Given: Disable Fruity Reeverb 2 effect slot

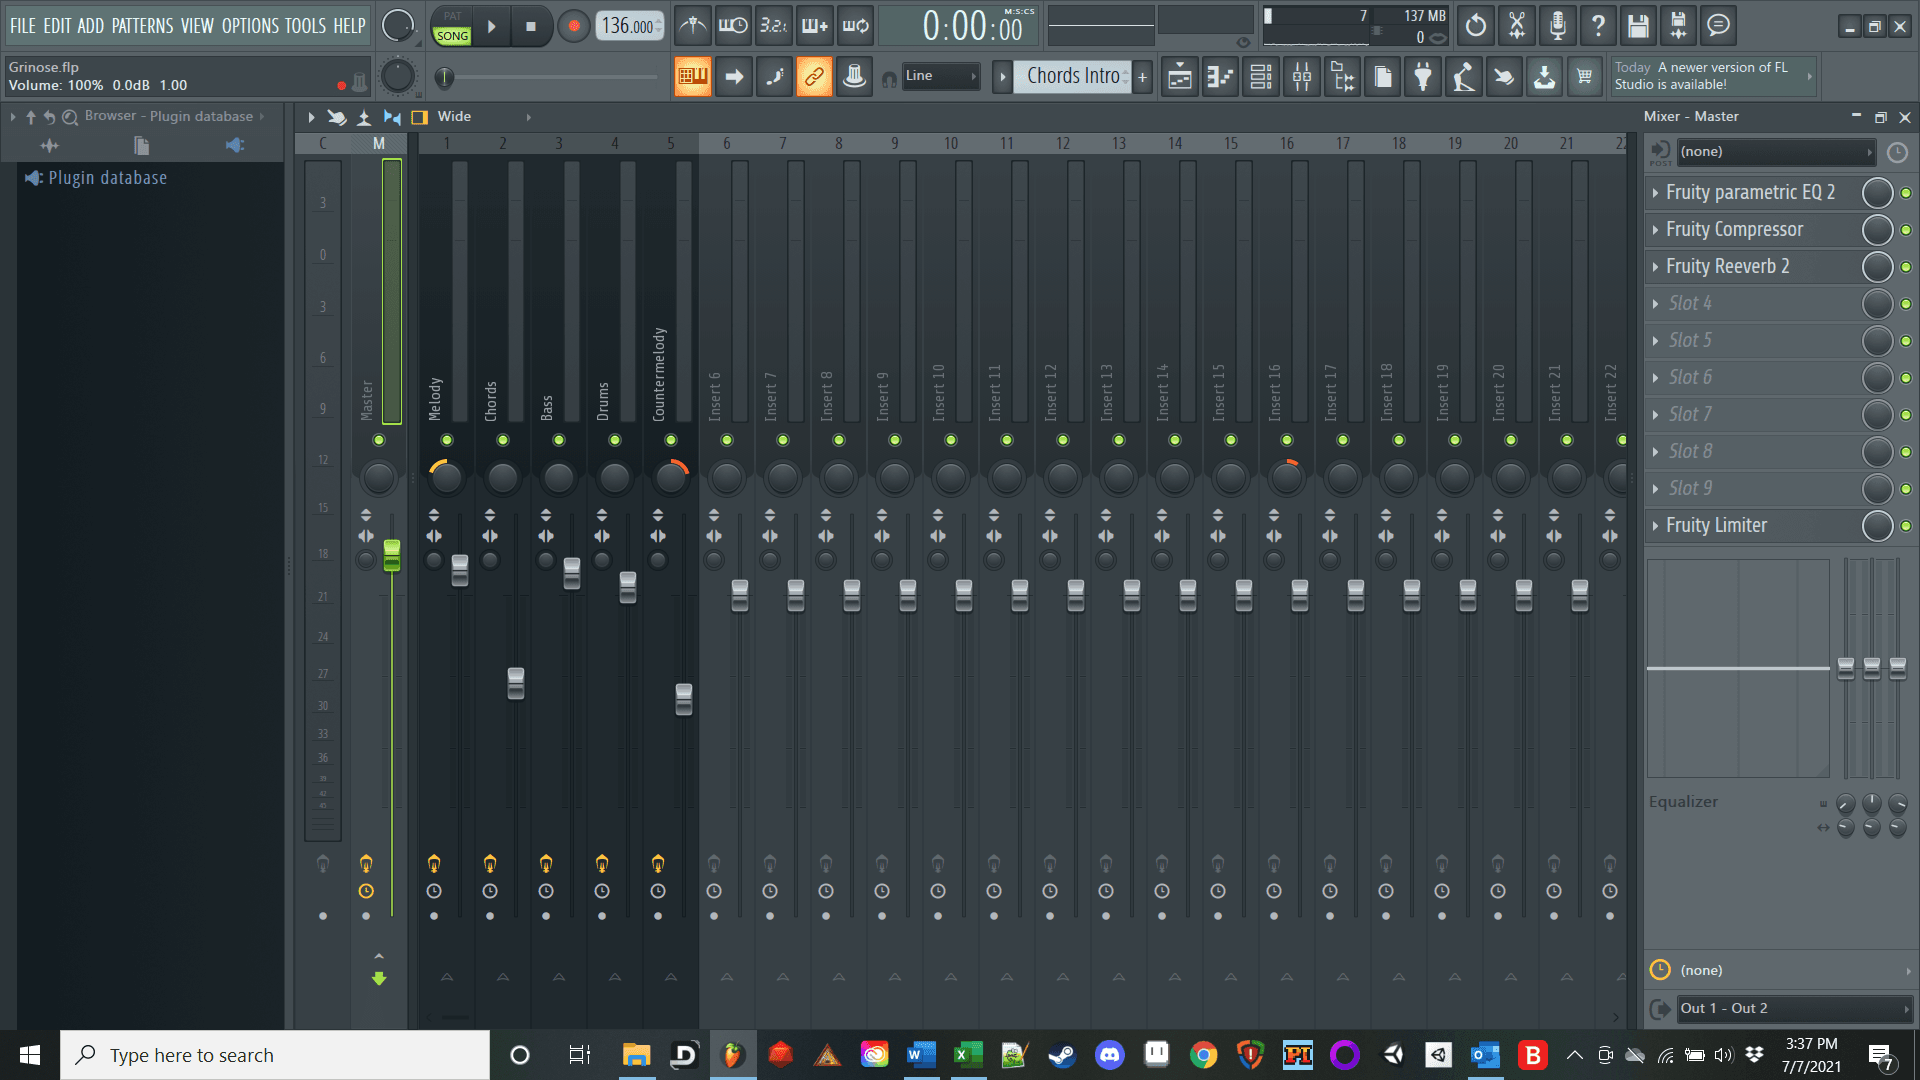Looking at the screenshot, I should click(1906, 267).
